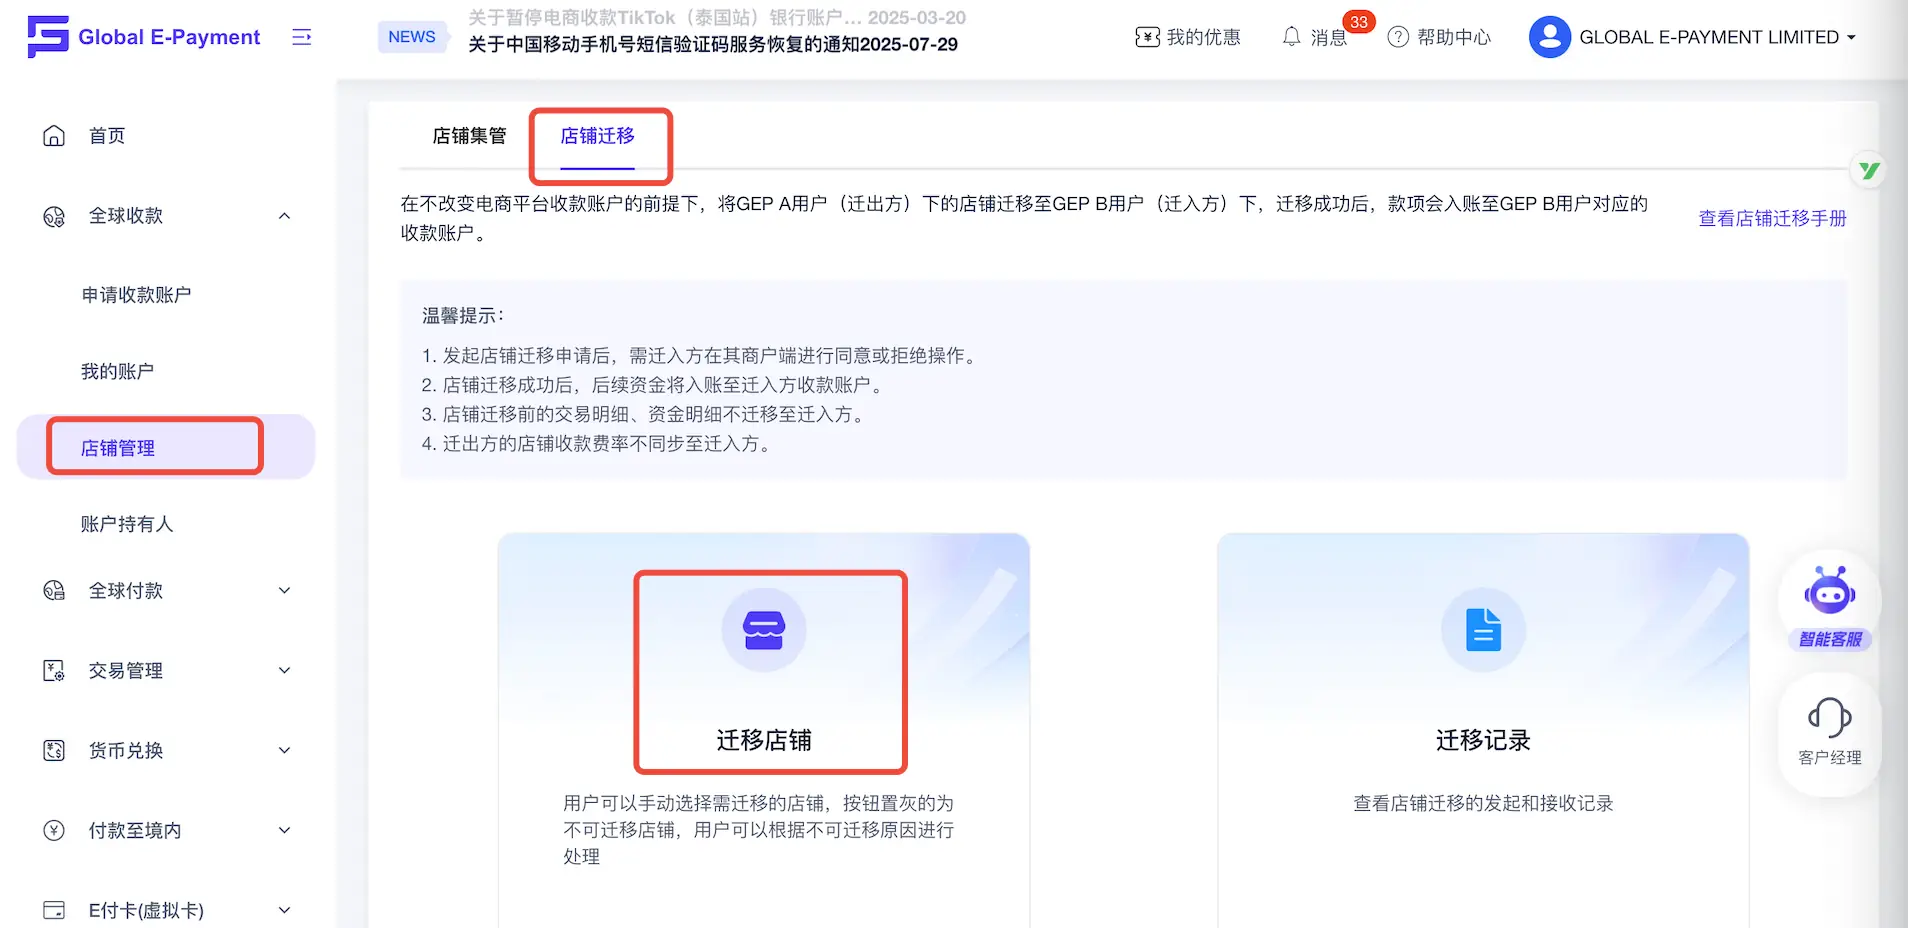This screenshot has height=928, width=1908.
Task: Open the 智能客服 robot assistant
Action: (1830, 607)
